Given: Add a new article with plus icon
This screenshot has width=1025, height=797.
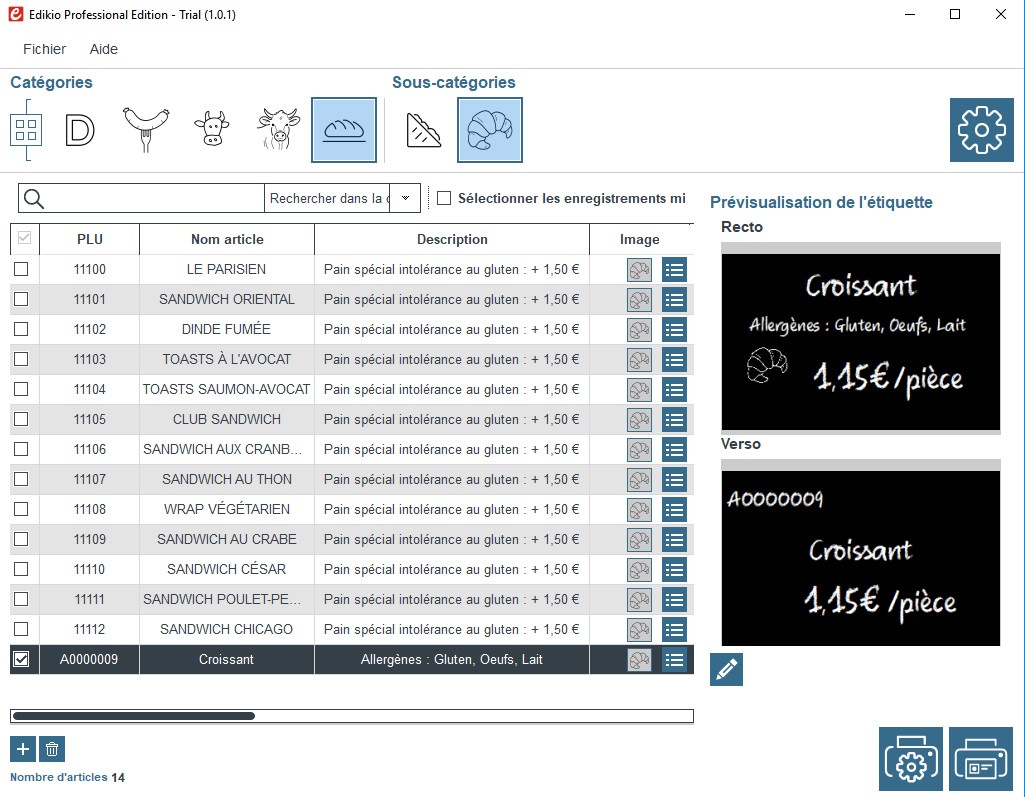Looking at the screenshot, I should coord(22,748).
